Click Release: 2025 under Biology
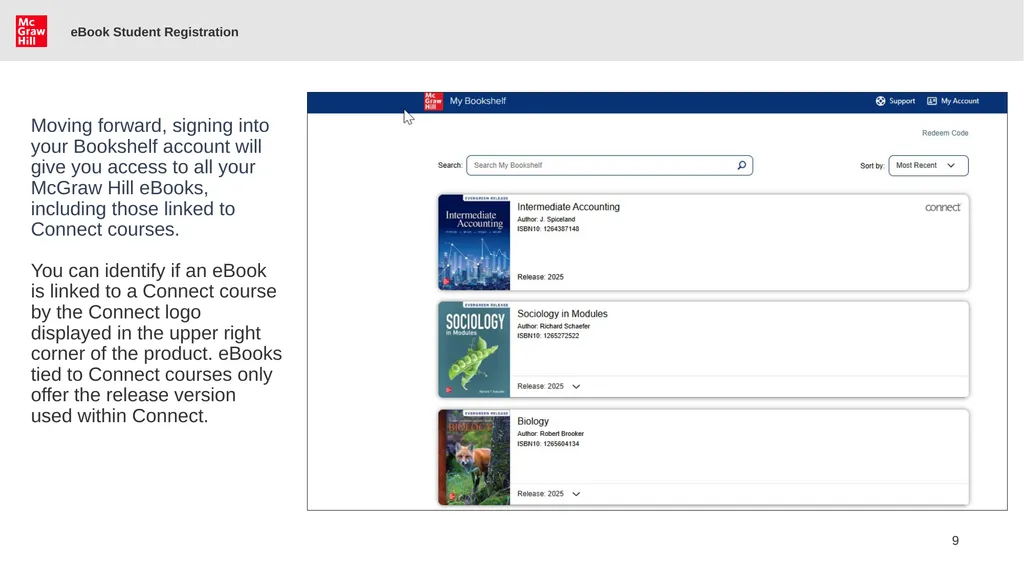 pyautogui.click(x=540, y=494)
